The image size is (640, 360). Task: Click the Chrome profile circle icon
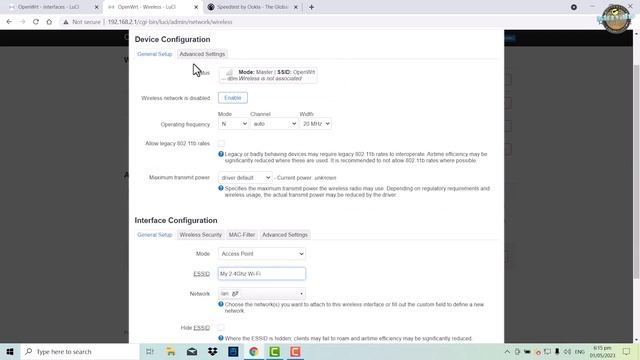click(x=574, y=7)
